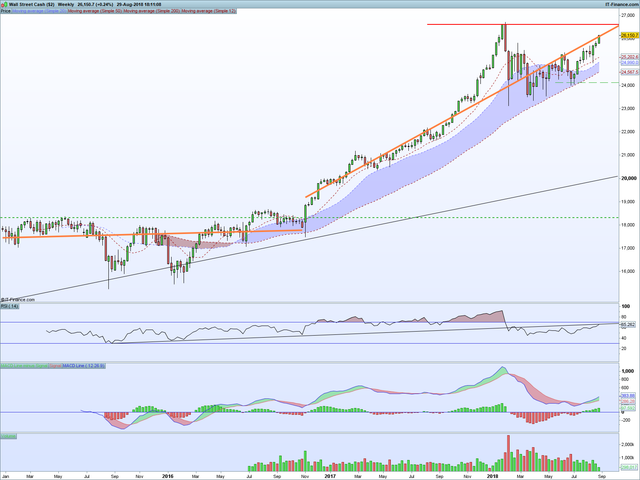Click the 'Jan' label at time axis start
This screenshot has width=640, height=480.
click(4, 476)
